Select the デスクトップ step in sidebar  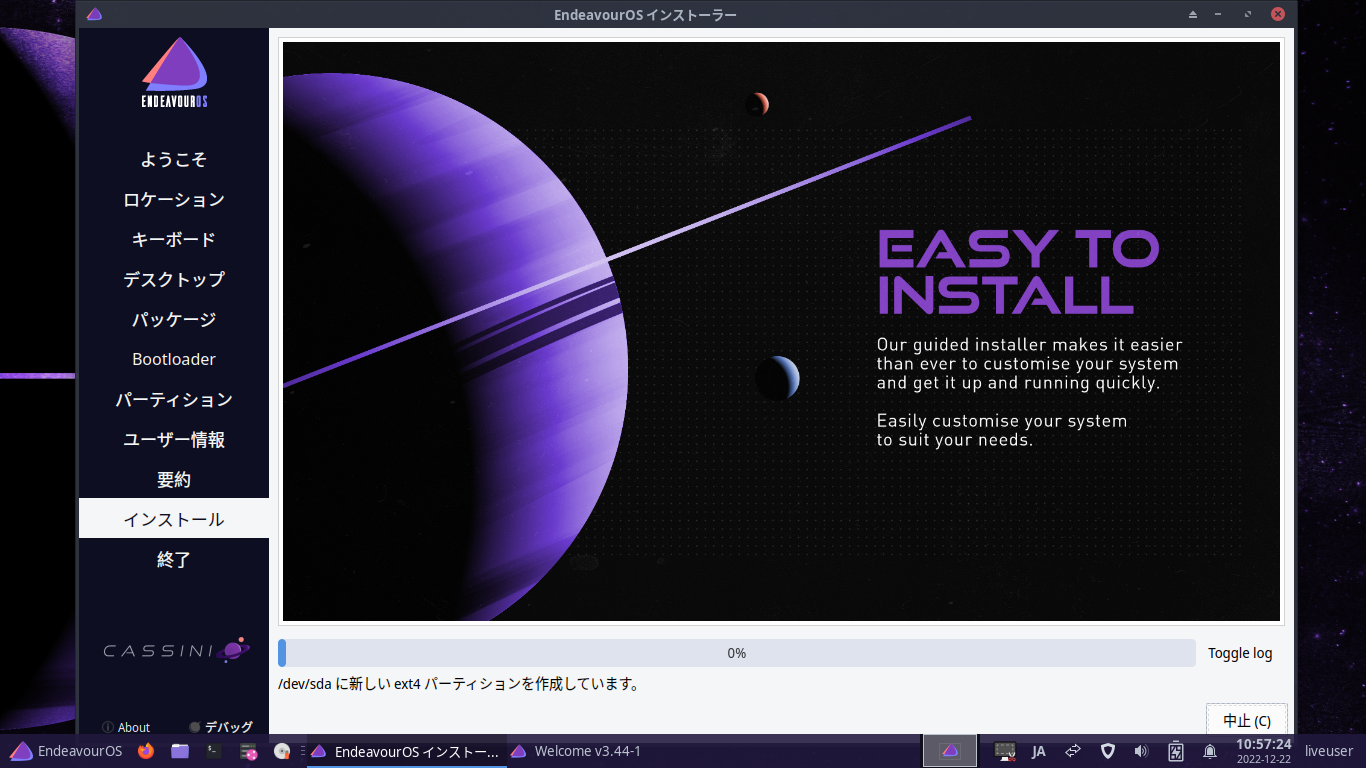174,279
